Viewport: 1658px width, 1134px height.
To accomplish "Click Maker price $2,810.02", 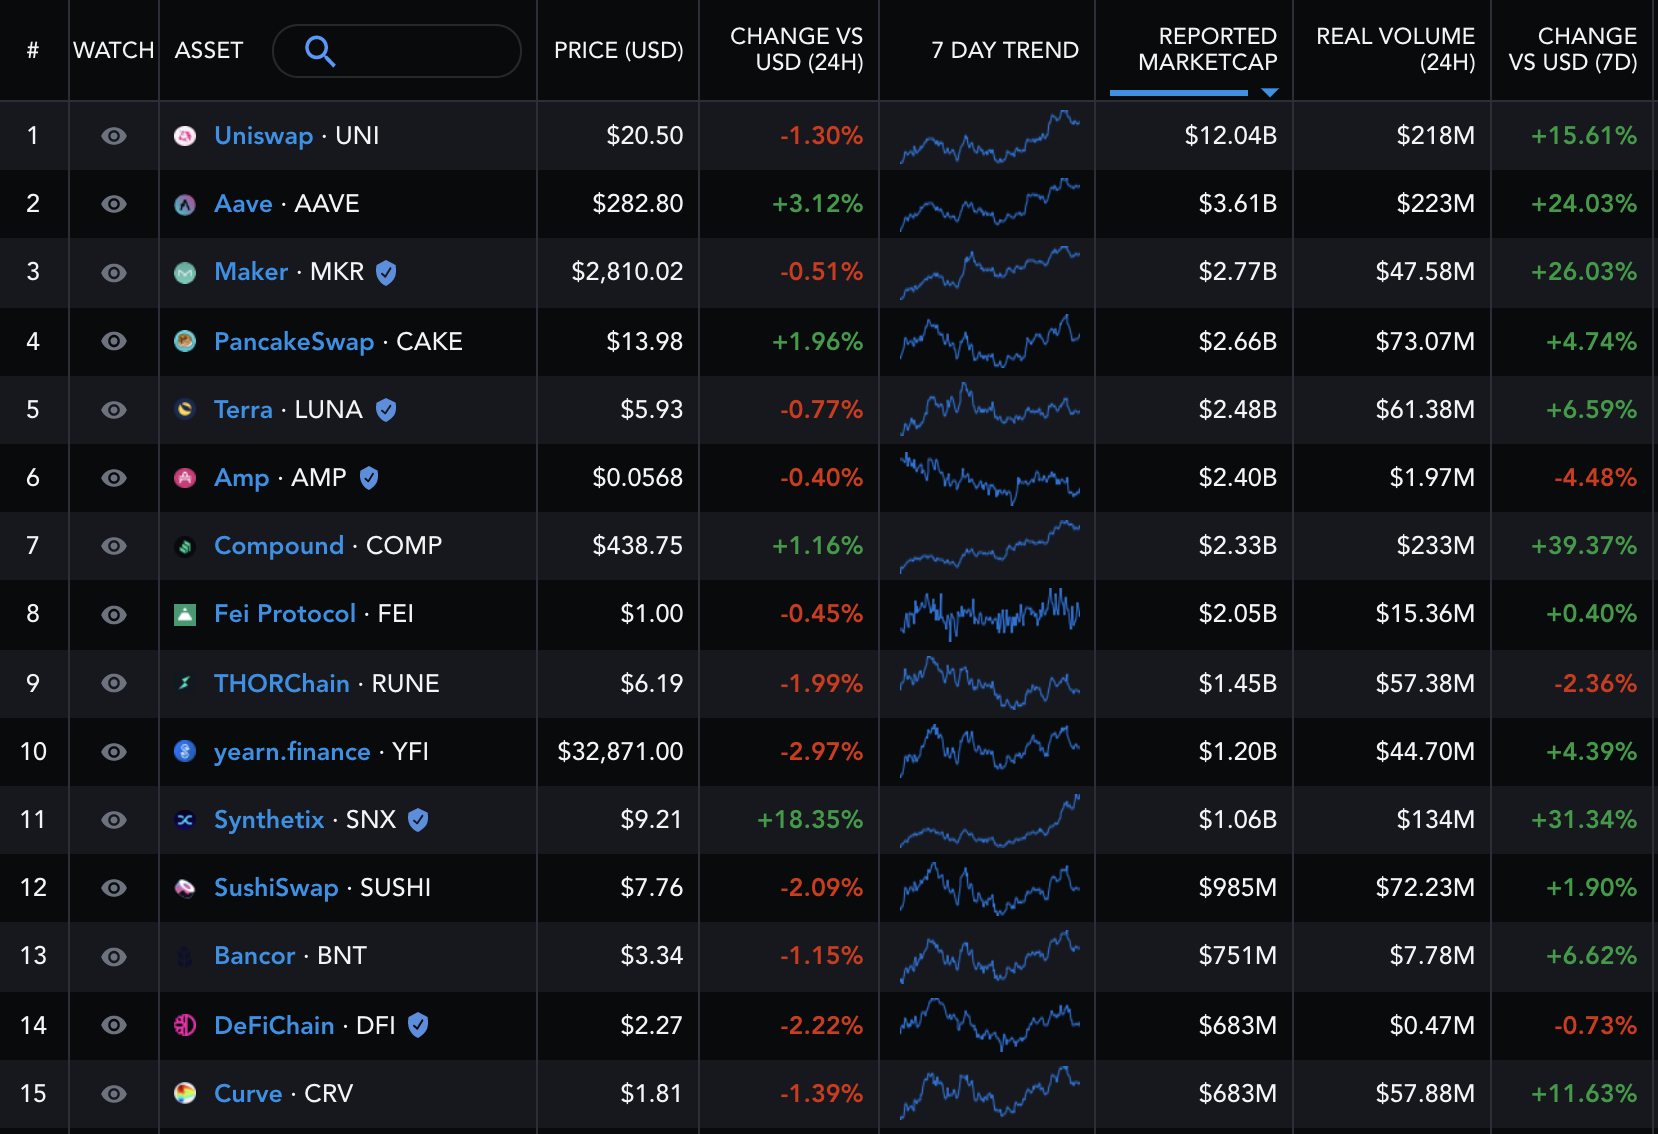I will [x=627, y=272].
